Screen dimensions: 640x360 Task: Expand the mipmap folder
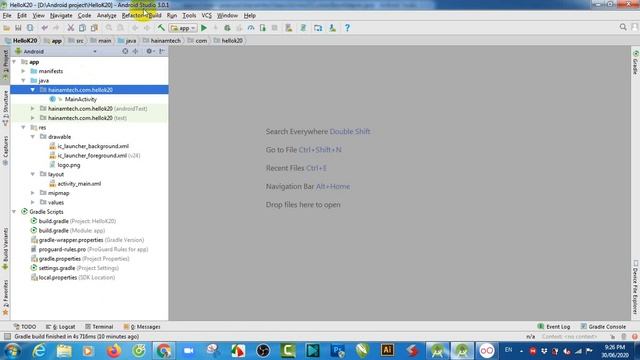coord(33,193)
